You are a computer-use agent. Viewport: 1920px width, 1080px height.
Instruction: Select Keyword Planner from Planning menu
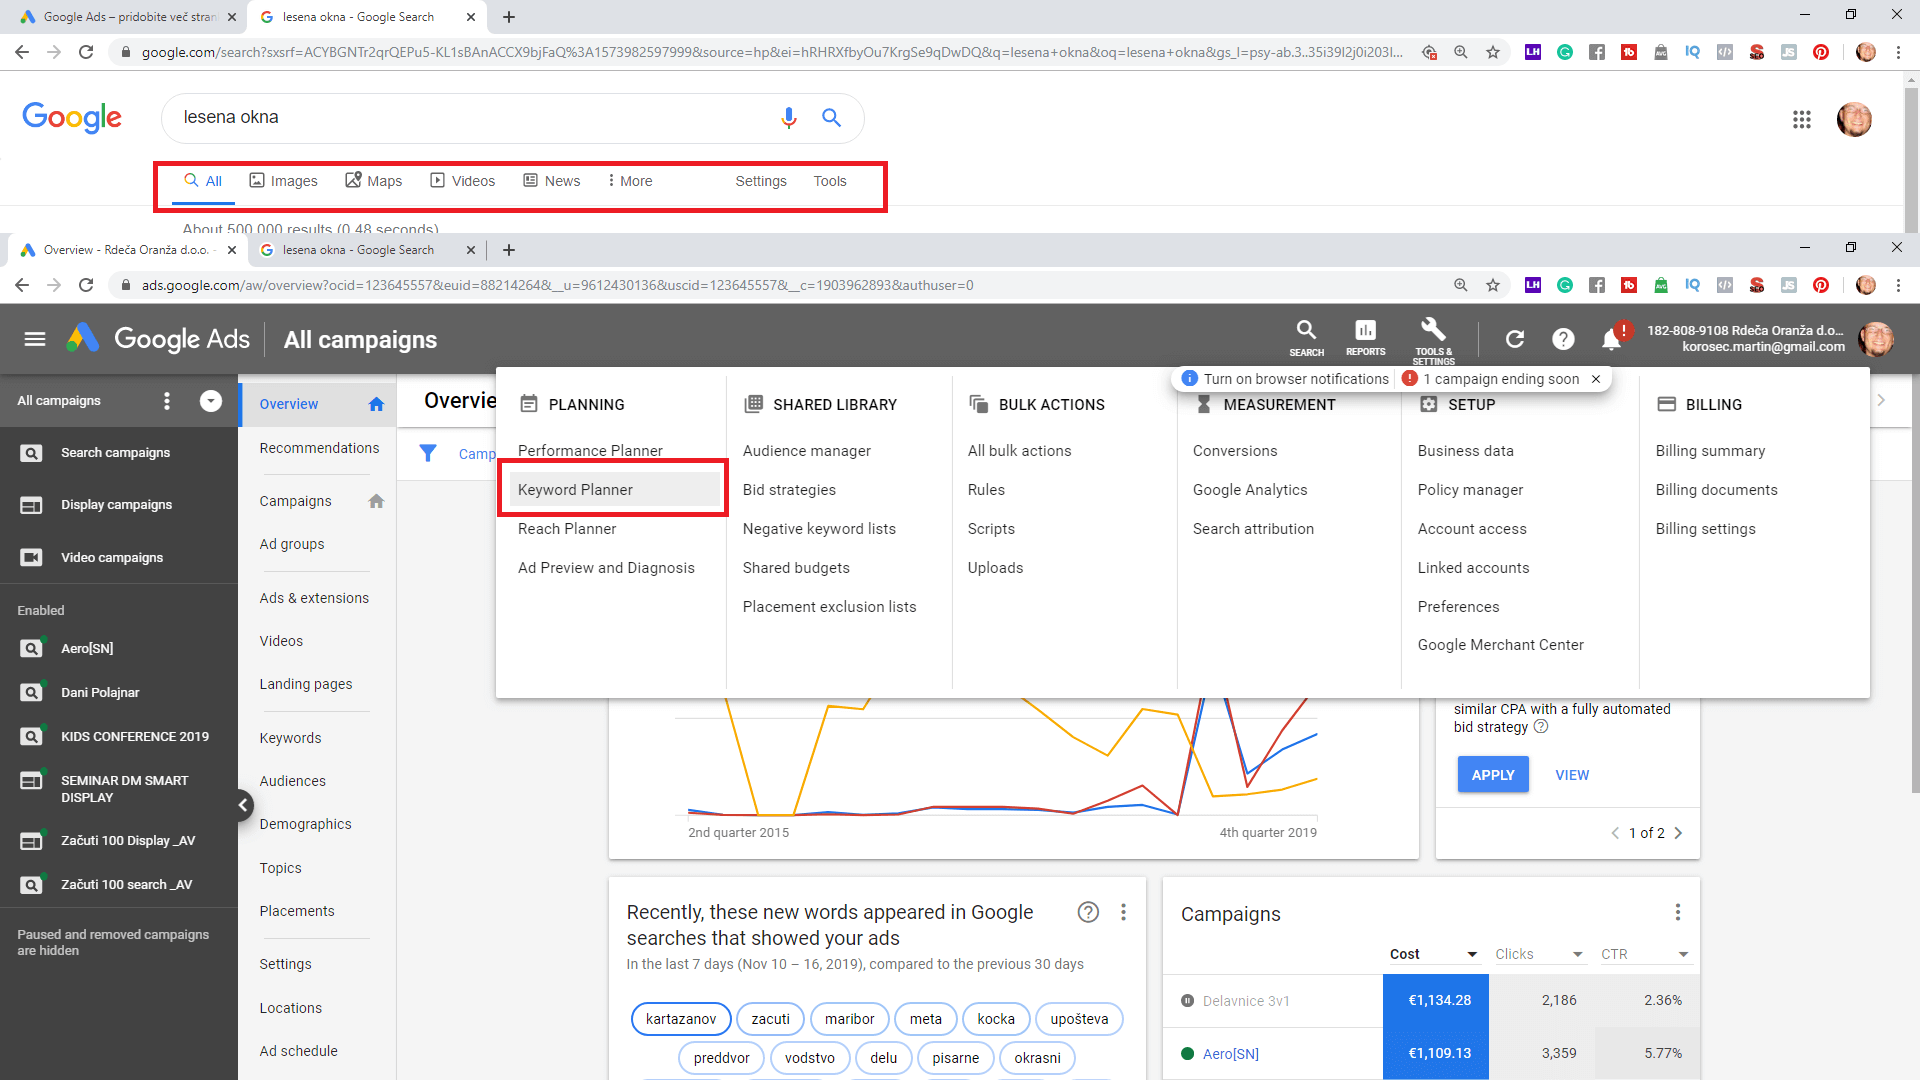coord(575,490)
